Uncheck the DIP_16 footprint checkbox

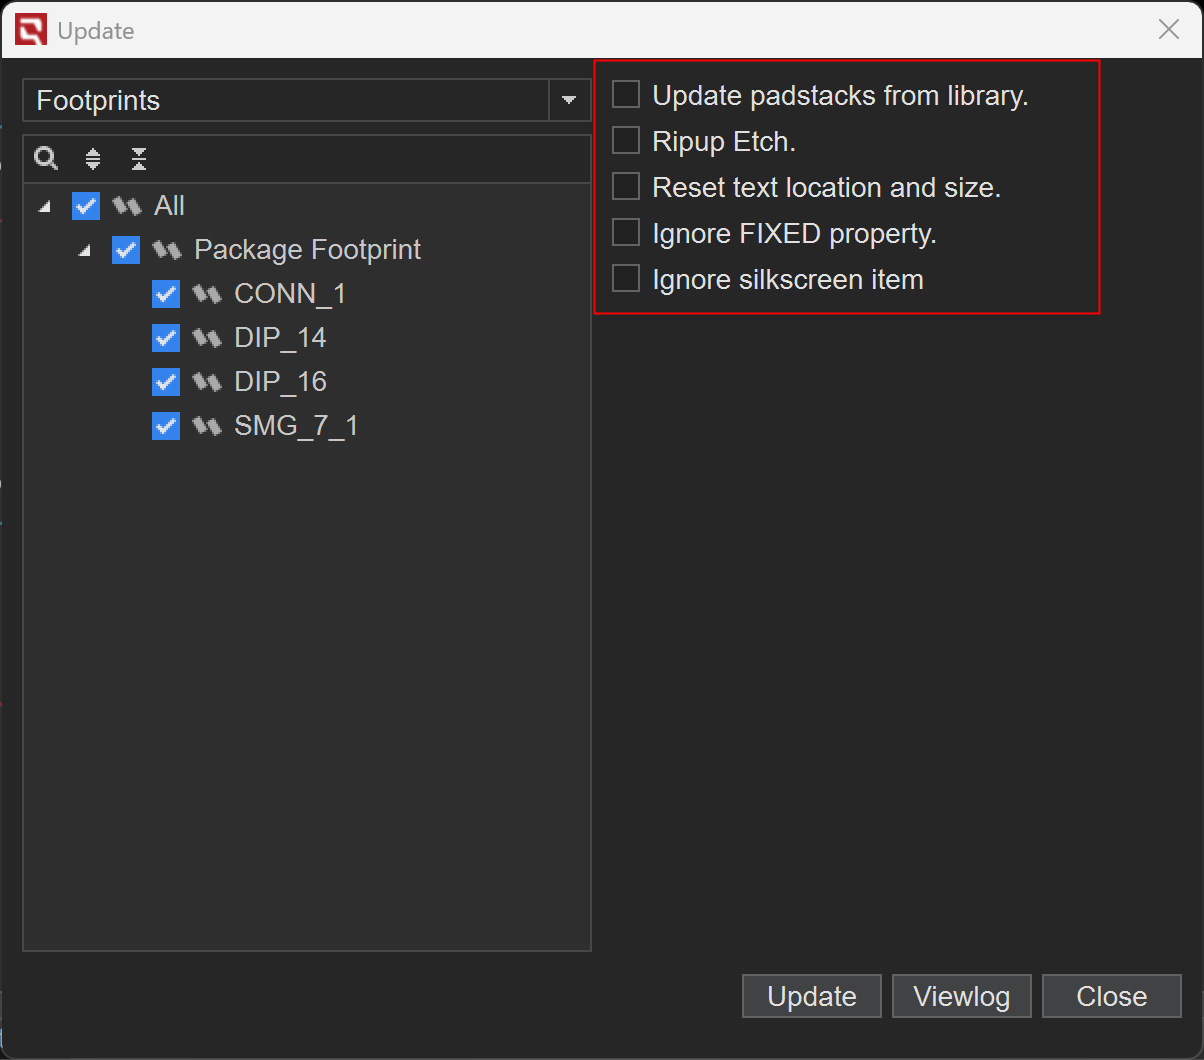(166, 382)
